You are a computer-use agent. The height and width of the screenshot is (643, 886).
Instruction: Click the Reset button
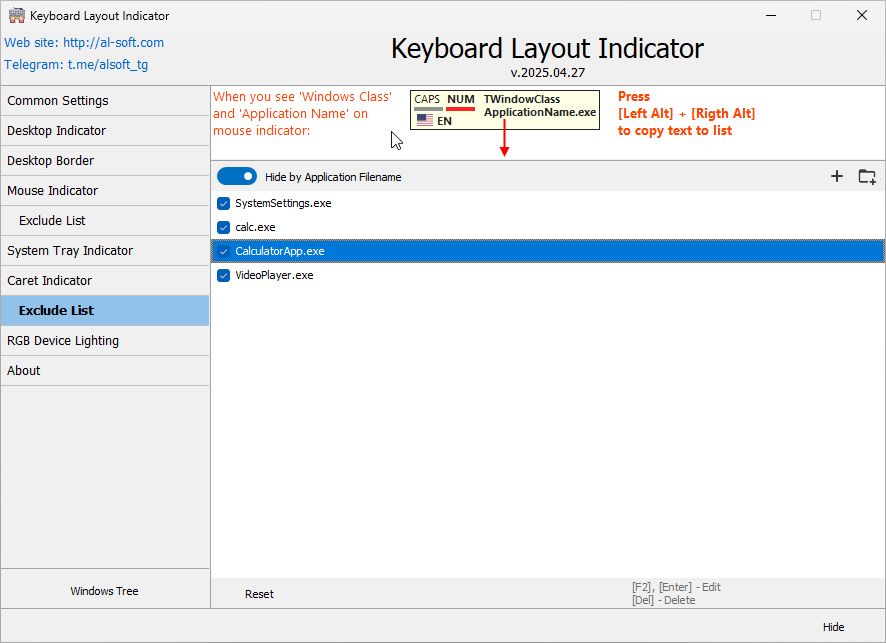click(x=259, y=593)
